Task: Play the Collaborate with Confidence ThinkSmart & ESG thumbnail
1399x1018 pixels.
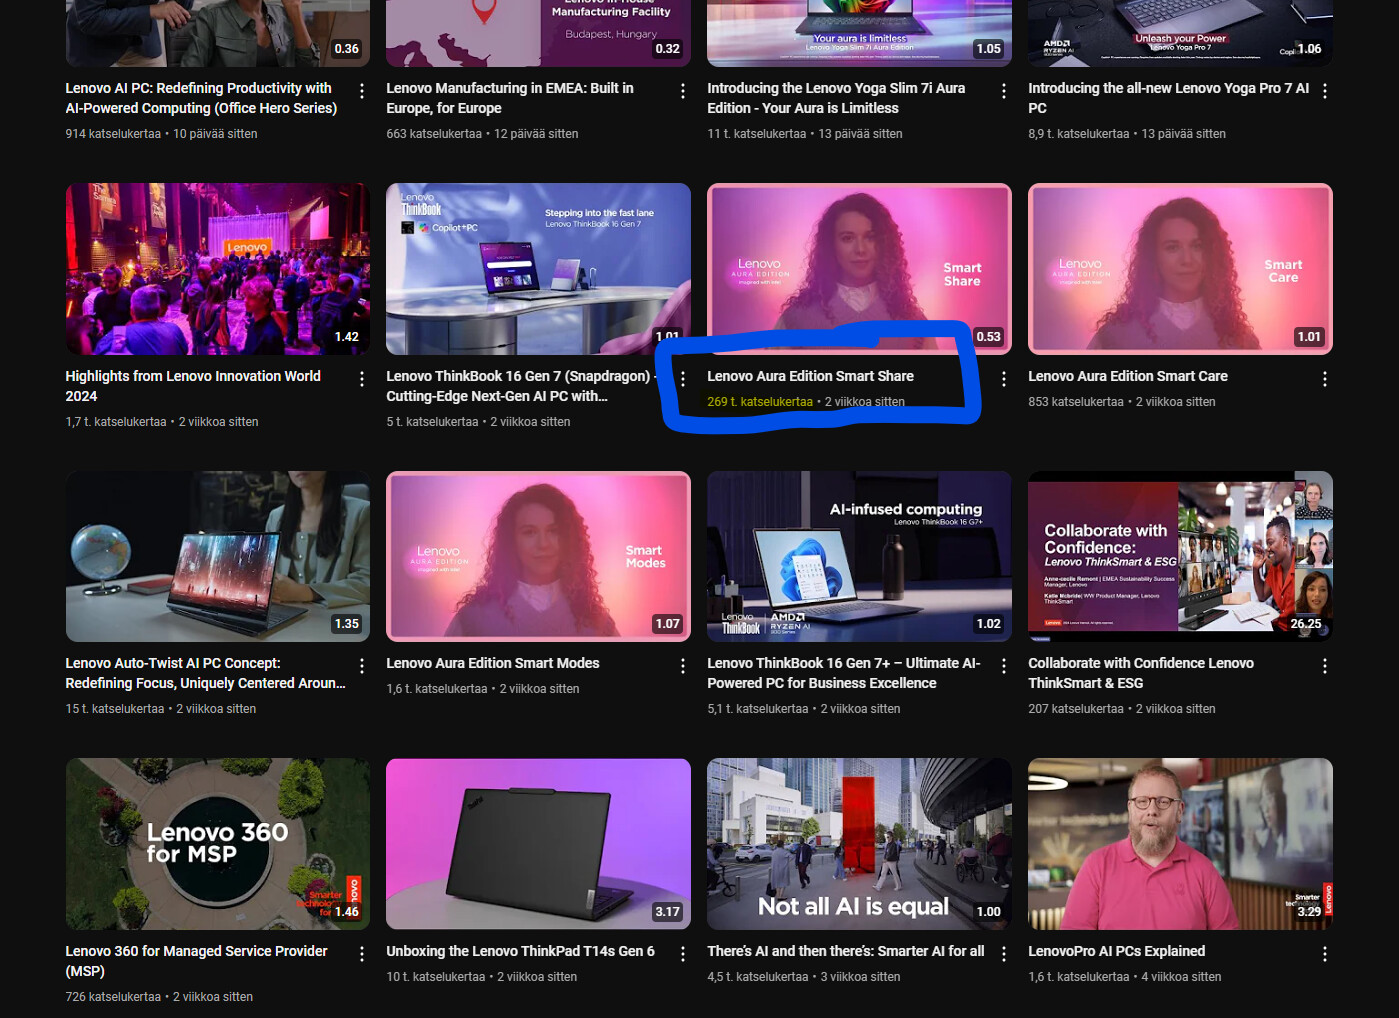Action: pos(1180,556)
